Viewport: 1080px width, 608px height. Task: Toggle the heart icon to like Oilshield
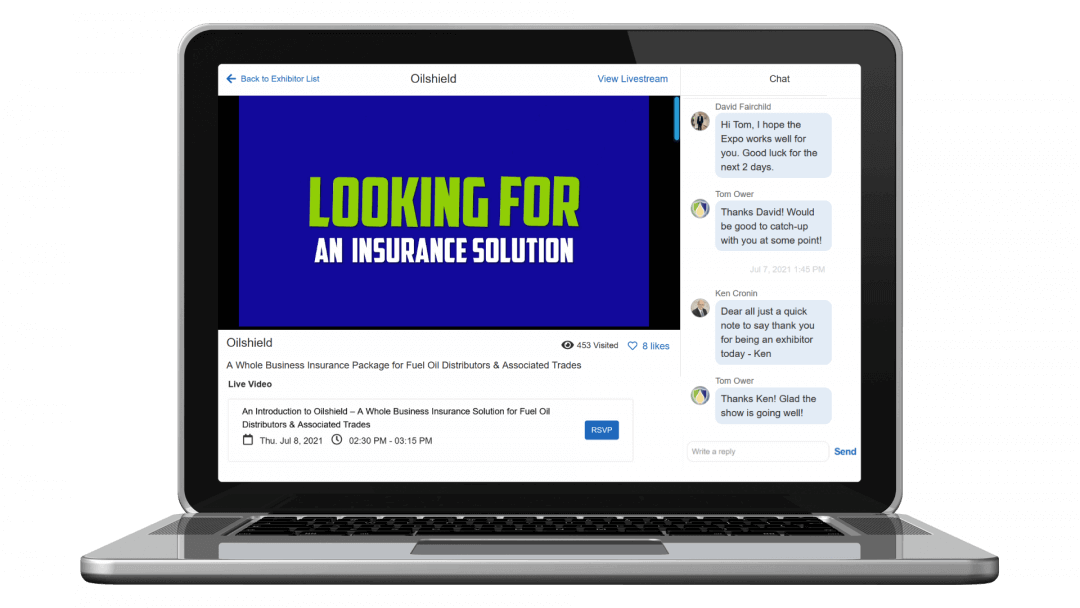click(632, 346)
